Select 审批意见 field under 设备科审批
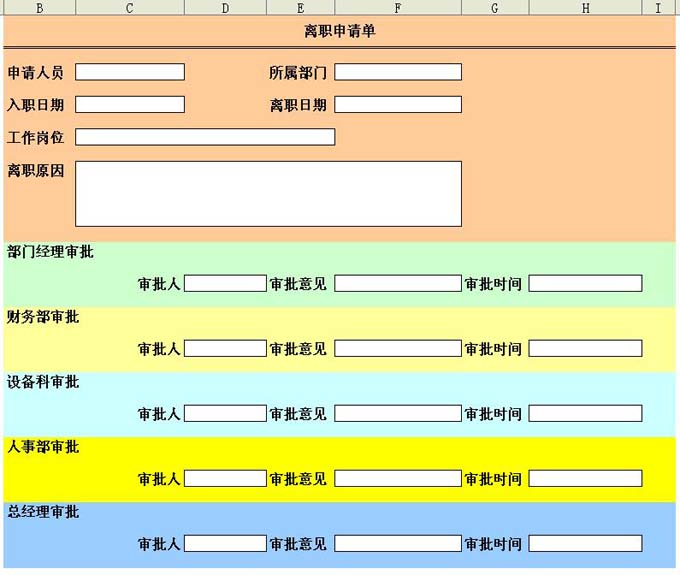 click(398, 414)
